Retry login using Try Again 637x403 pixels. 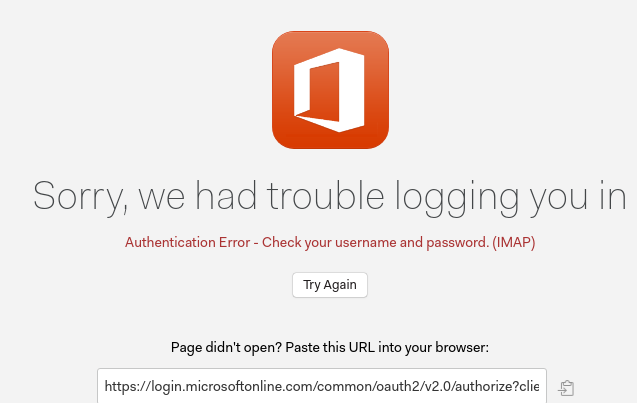pos(330,285)
